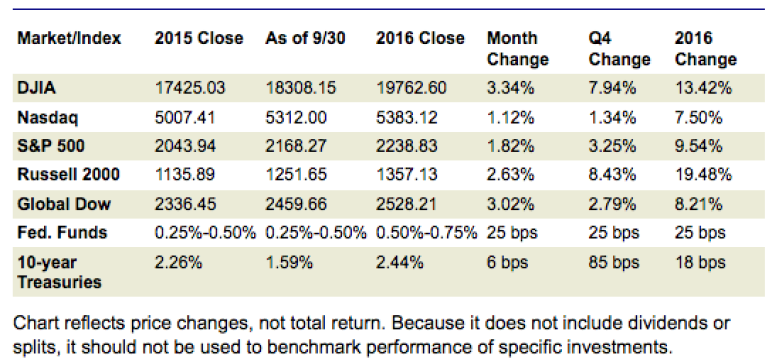Select the 2016 Change column header
772x362 pixels.
[x=706, y=49]
